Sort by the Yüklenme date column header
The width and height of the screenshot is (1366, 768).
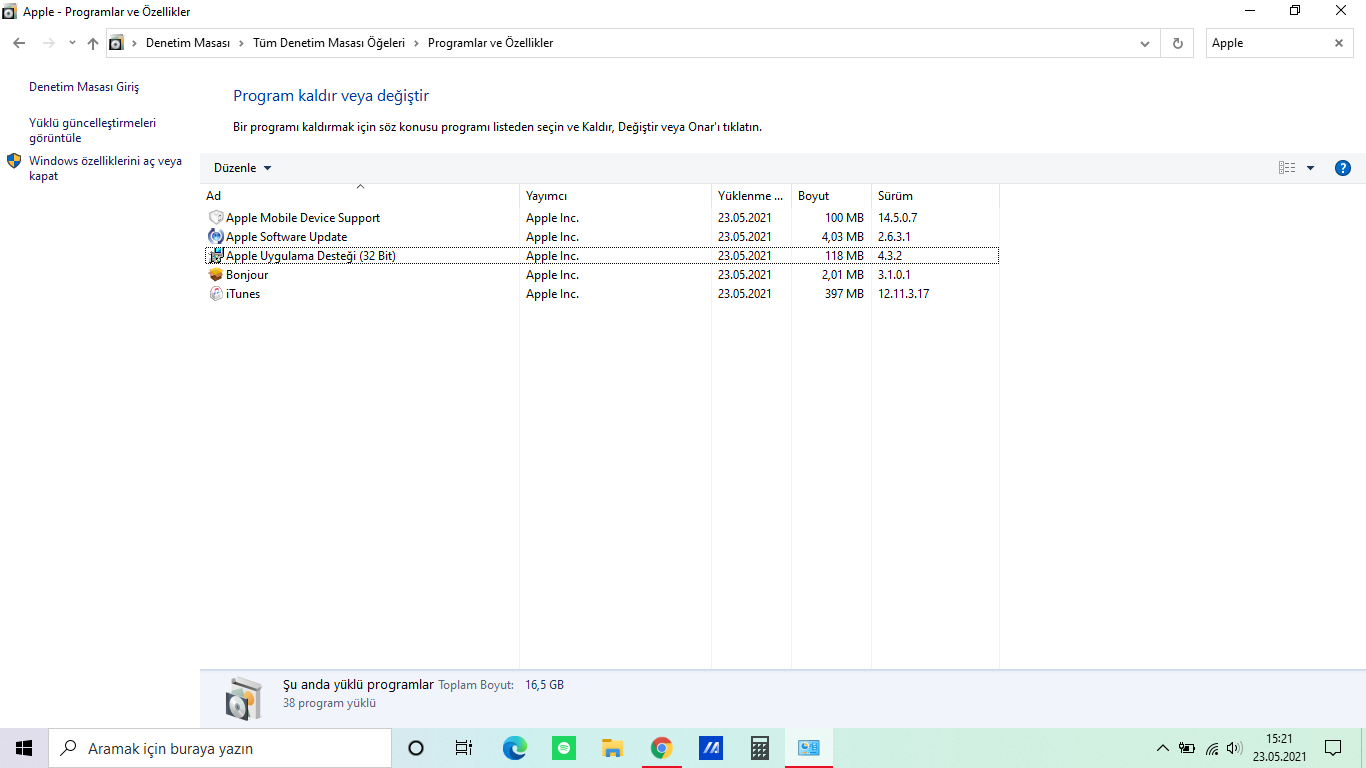click(x=751, y=196)
